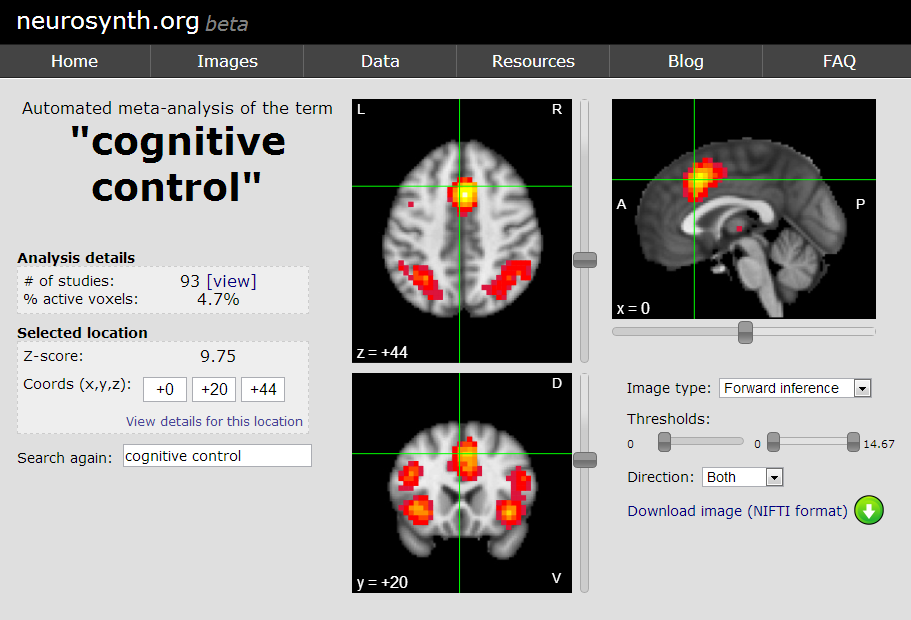Image resolution: width=911 pixels, height=620 pixels.
Task: Click the +44 z-coordinate button
Action: tap(262, 389)
